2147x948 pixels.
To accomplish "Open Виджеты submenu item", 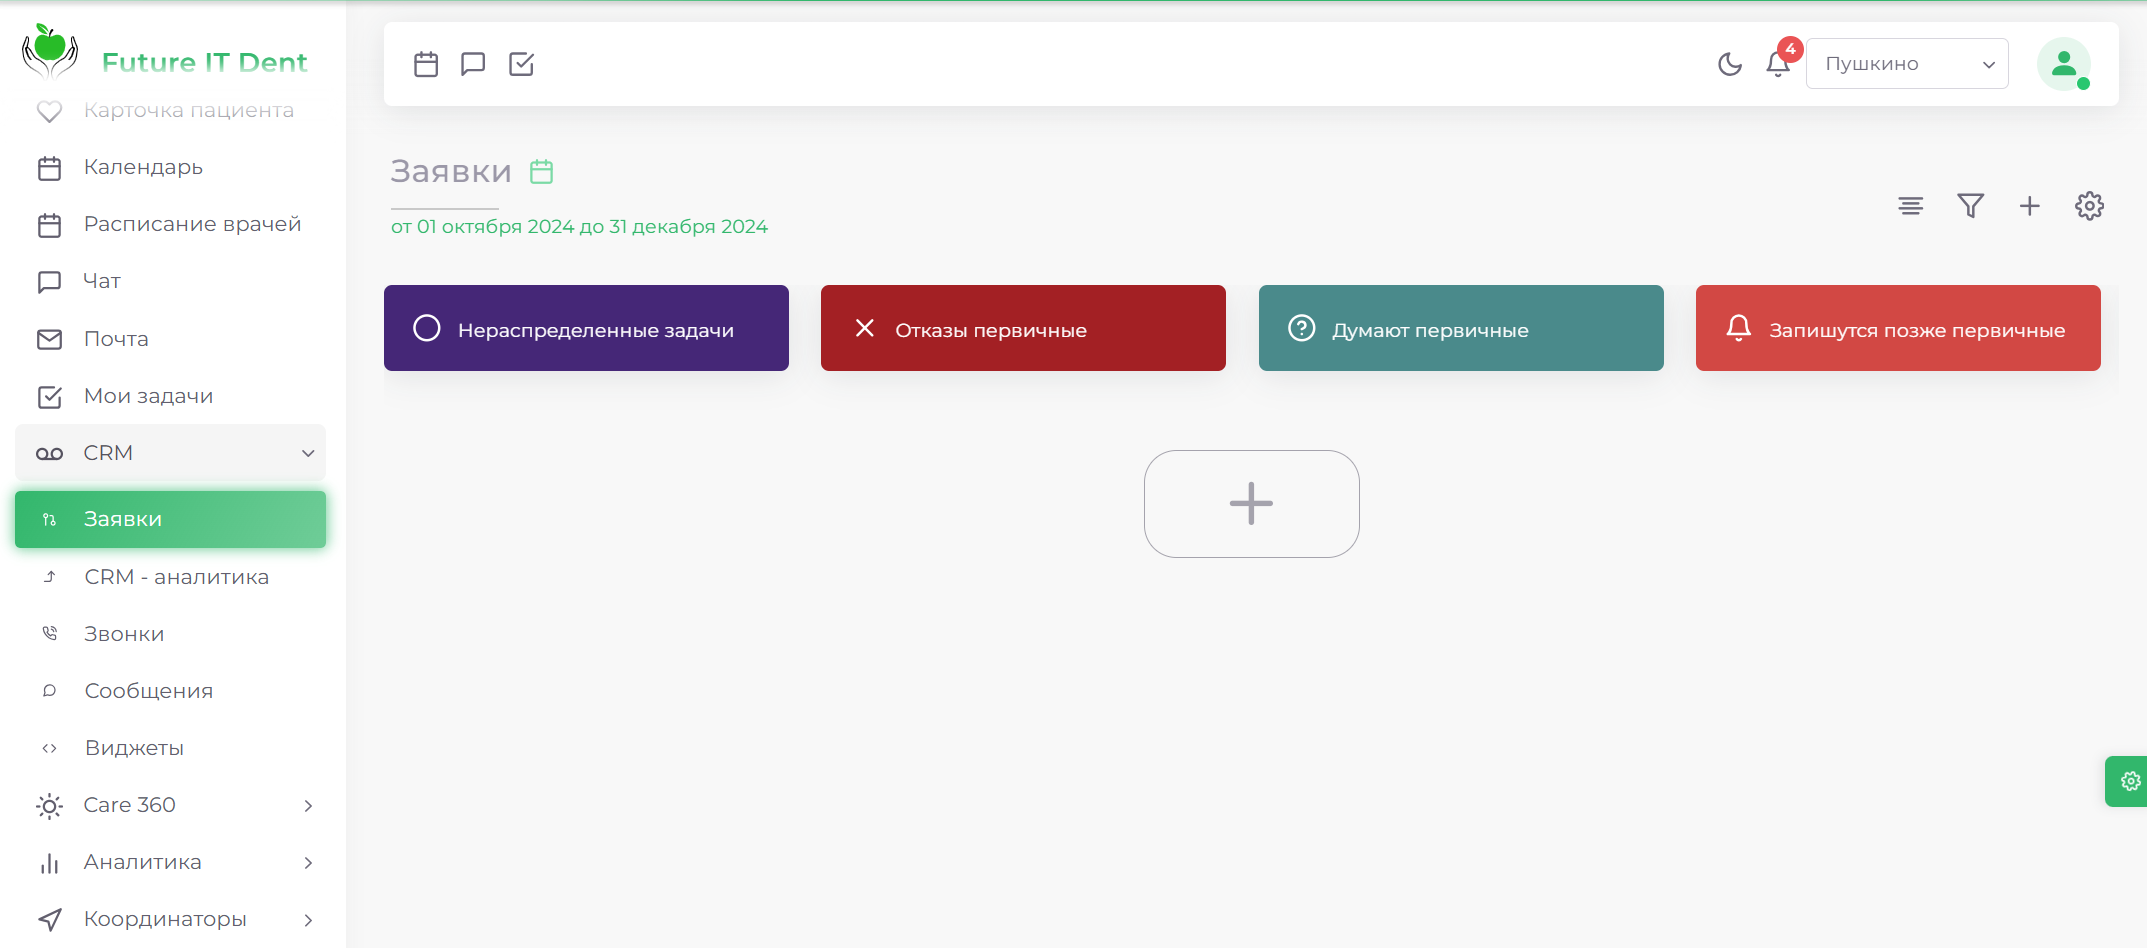I will pyautogui.click(x=170, y=748).
